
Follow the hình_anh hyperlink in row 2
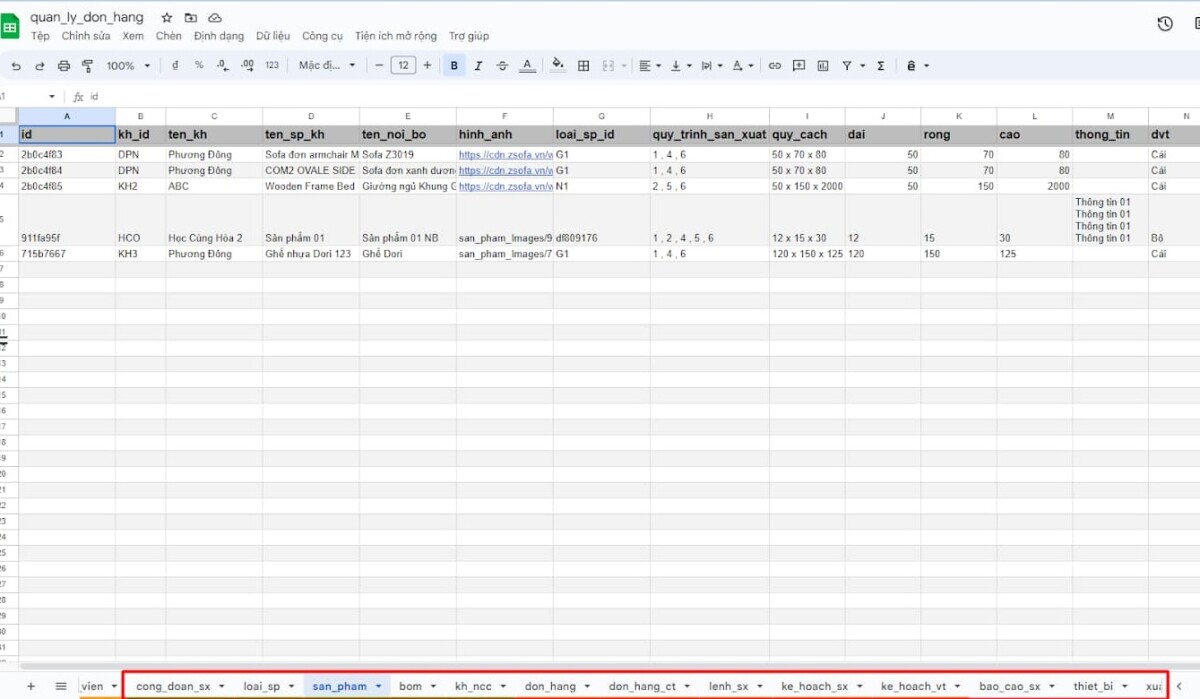click(x=500, y=154)
